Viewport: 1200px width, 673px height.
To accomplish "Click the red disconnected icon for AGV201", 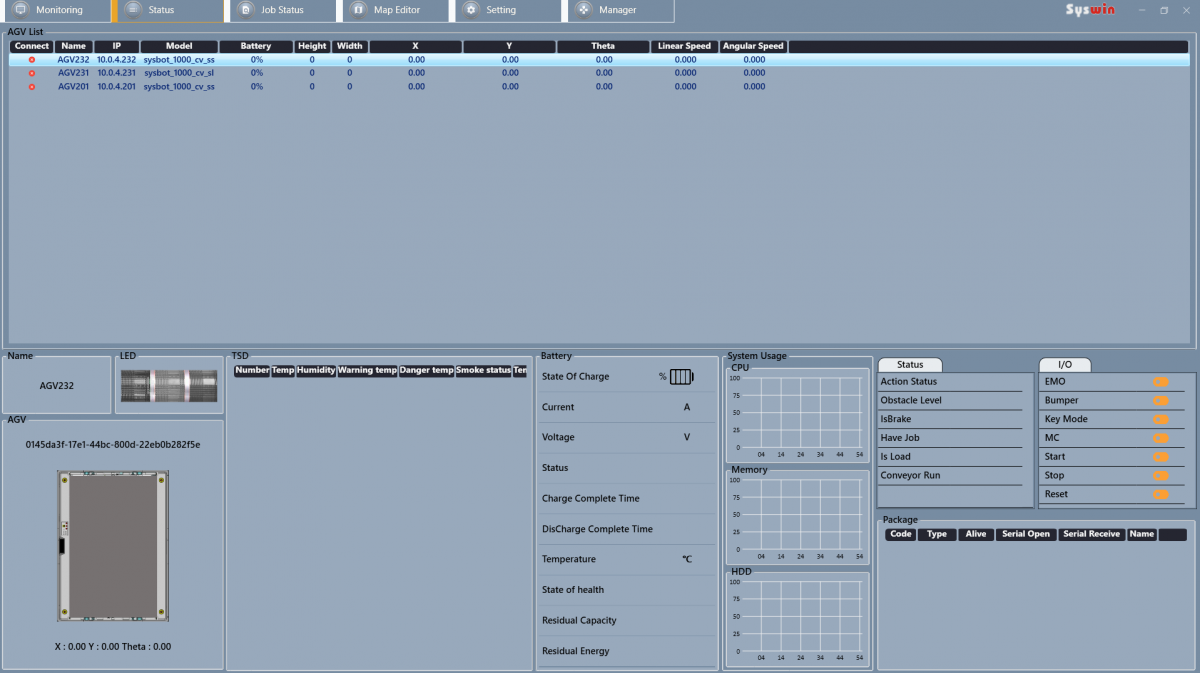I will (32, 87).
